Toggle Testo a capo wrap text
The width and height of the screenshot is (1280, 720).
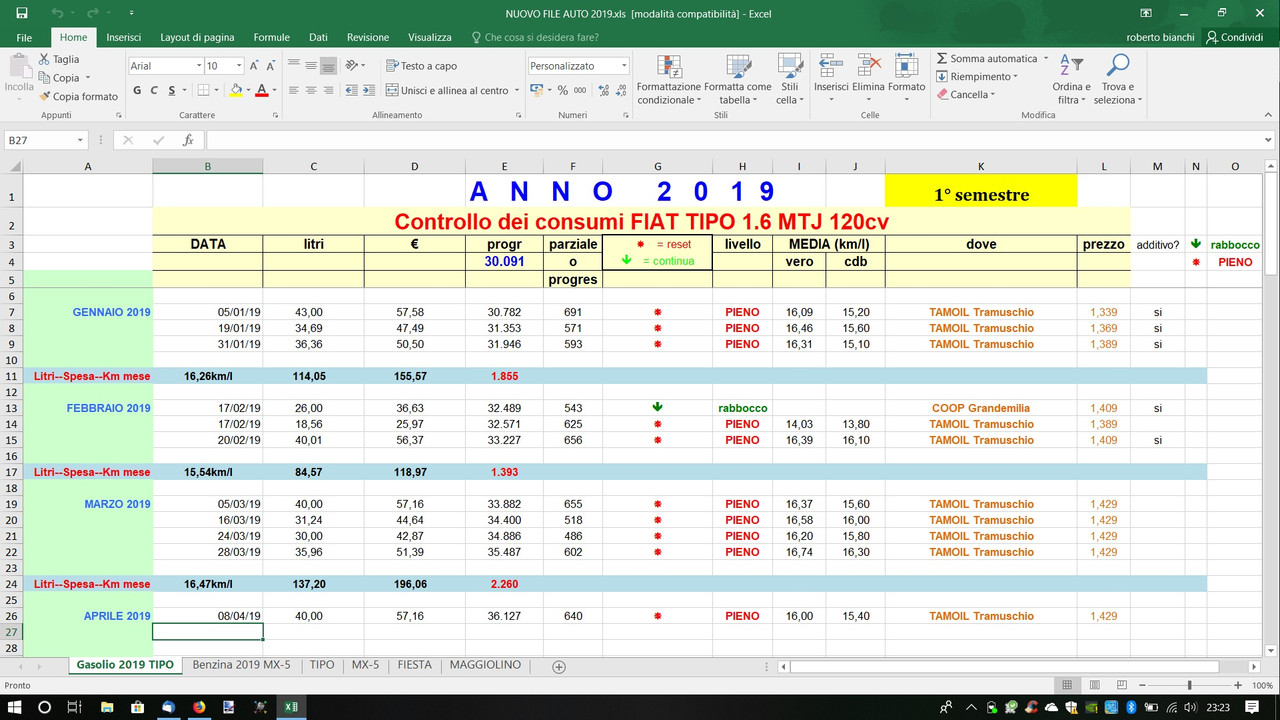click(x=421, y=66)
